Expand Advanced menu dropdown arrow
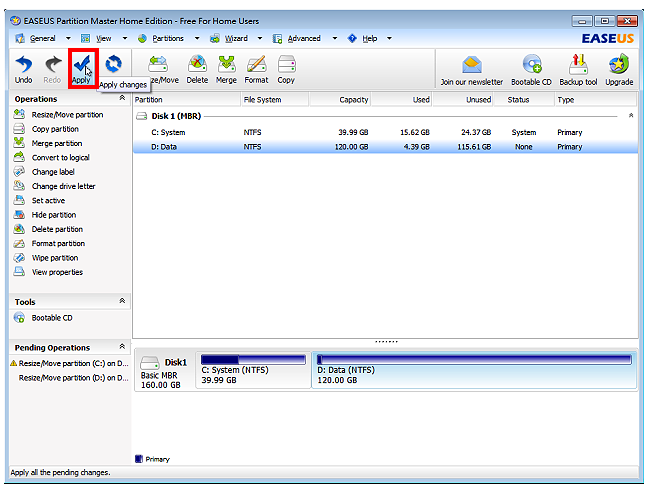The height and width of the screenshot is (488, 653). 334,38
